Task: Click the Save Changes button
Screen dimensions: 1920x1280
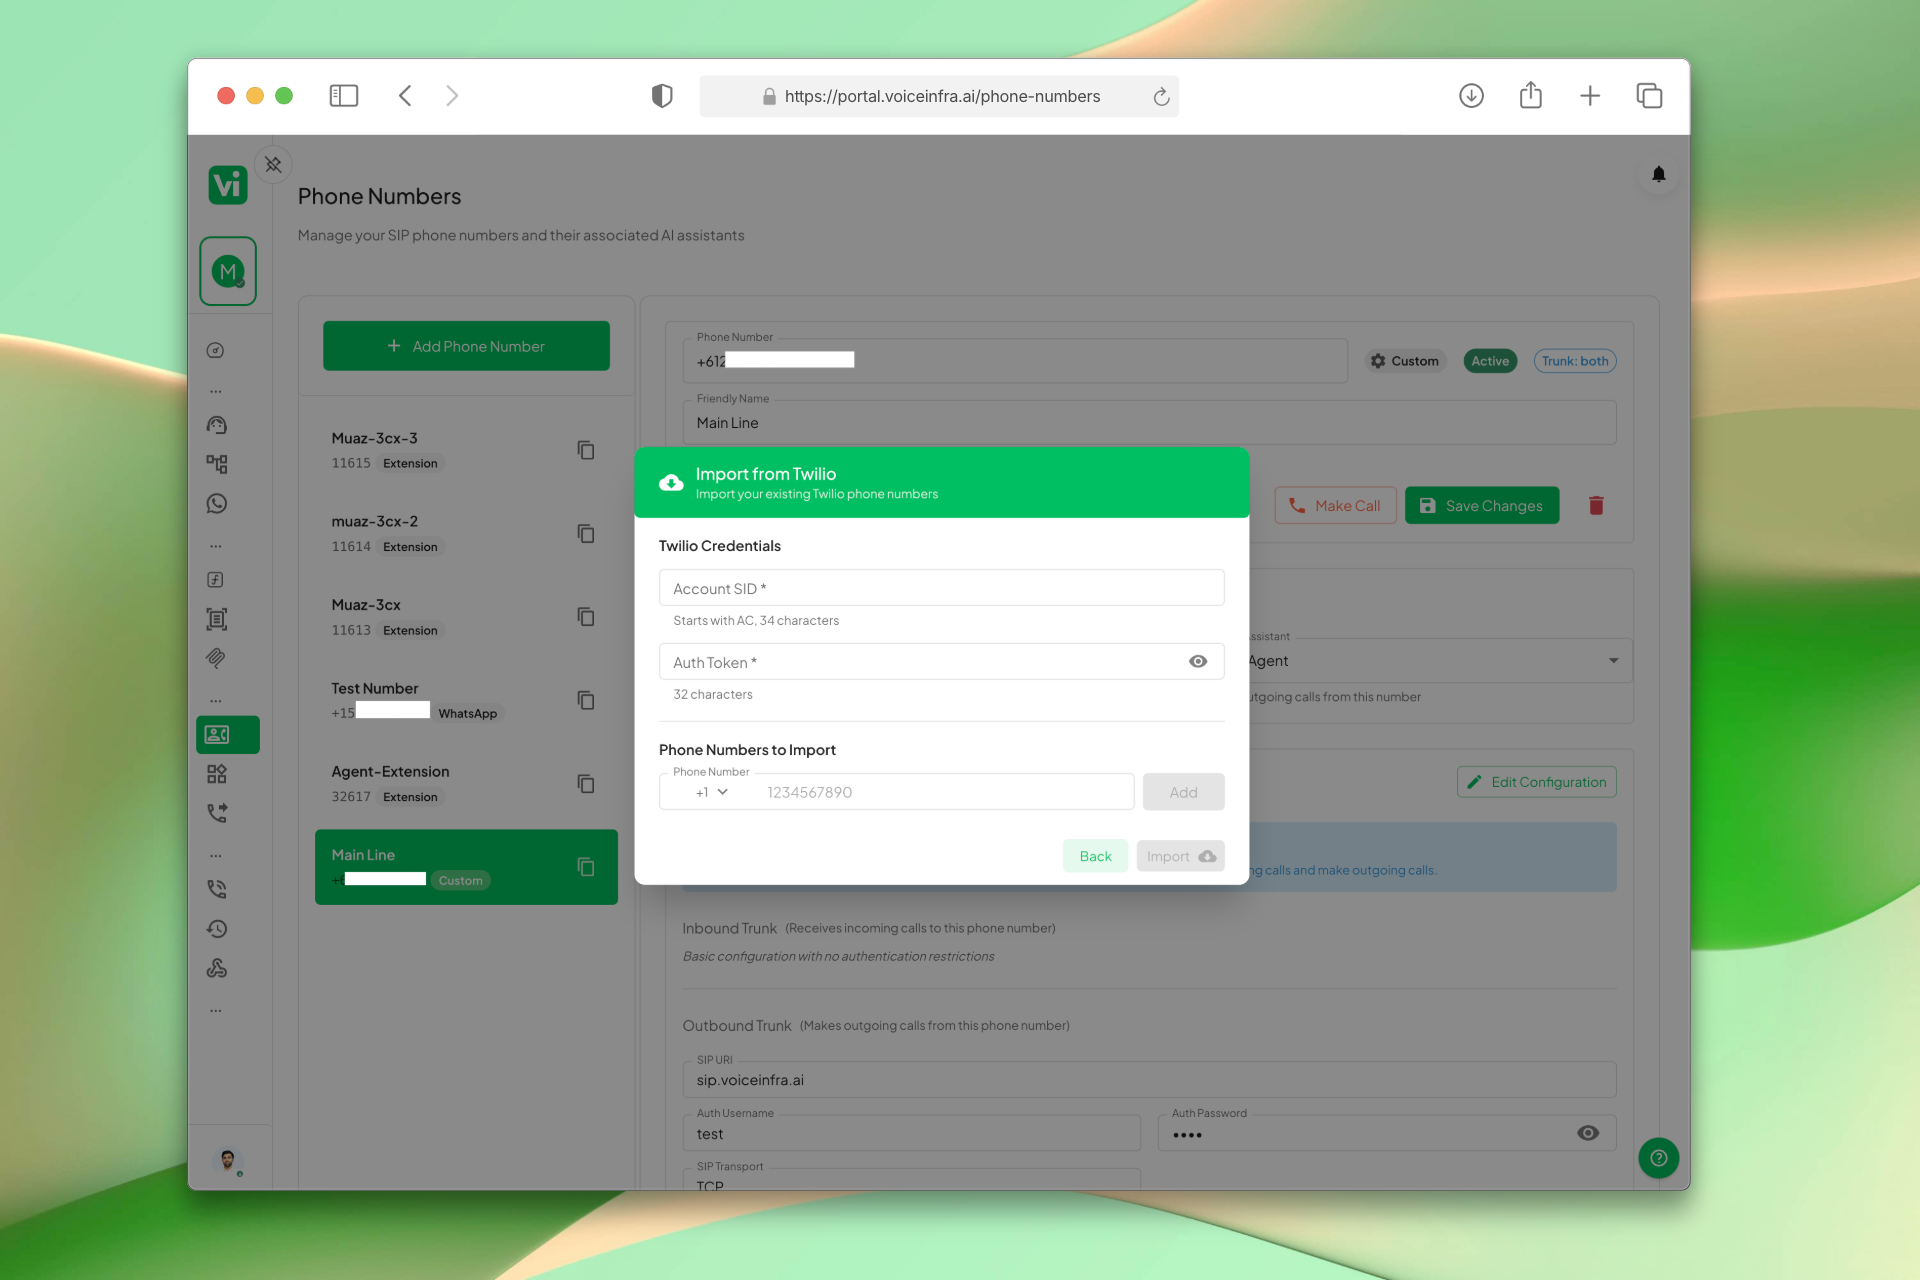Action: pos(1481,506)
